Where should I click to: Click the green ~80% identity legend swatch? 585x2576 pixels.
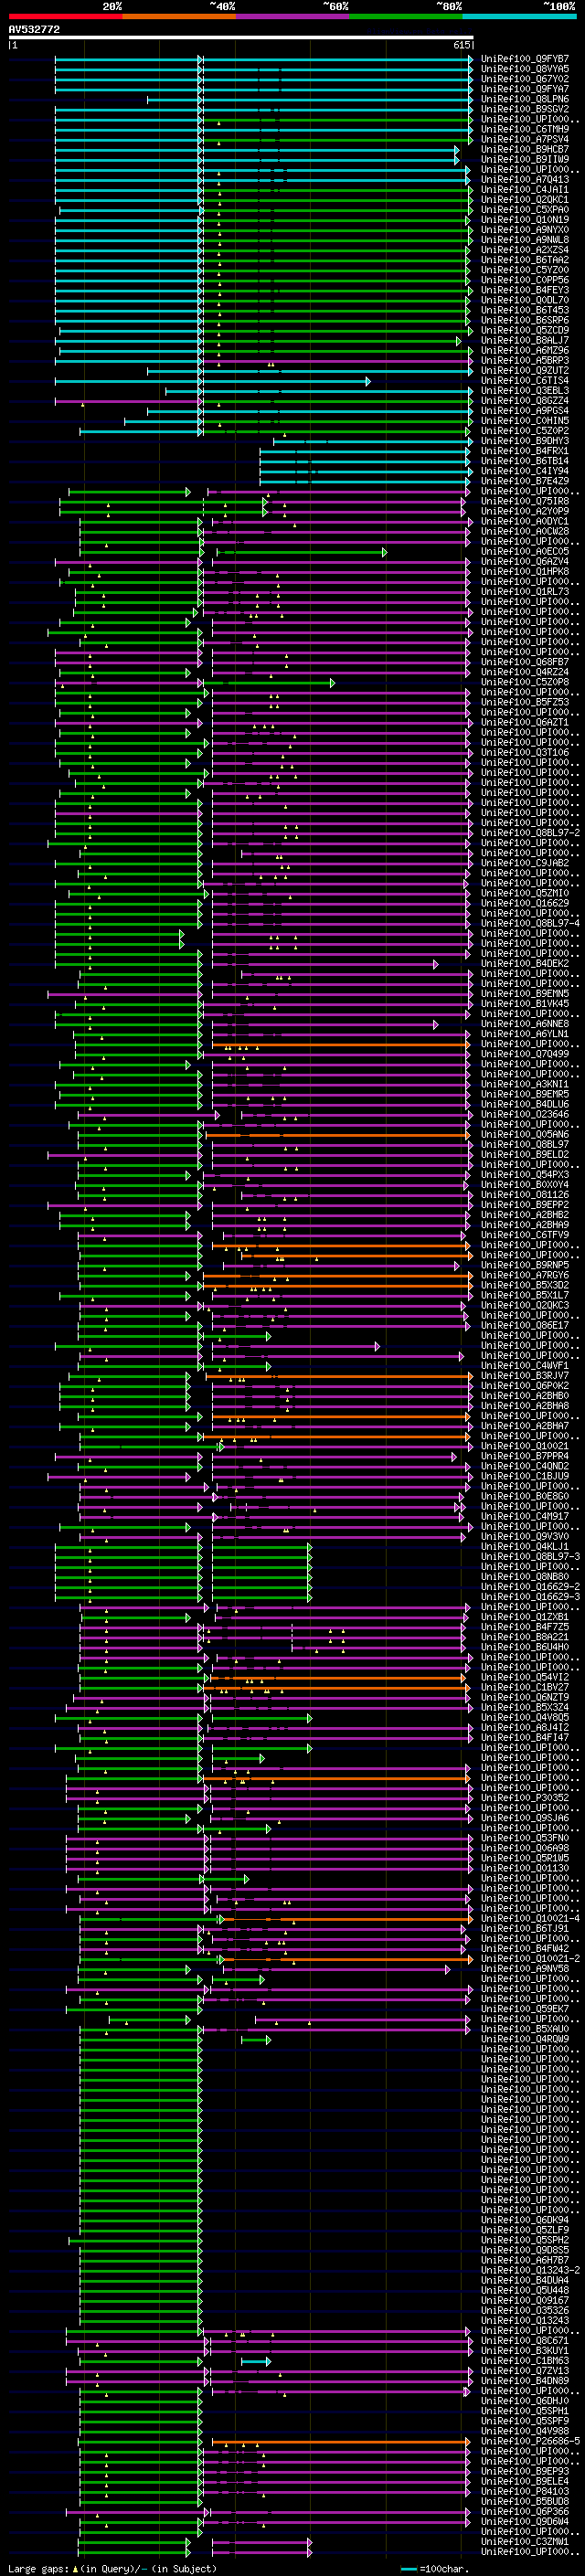pos(405,17)
